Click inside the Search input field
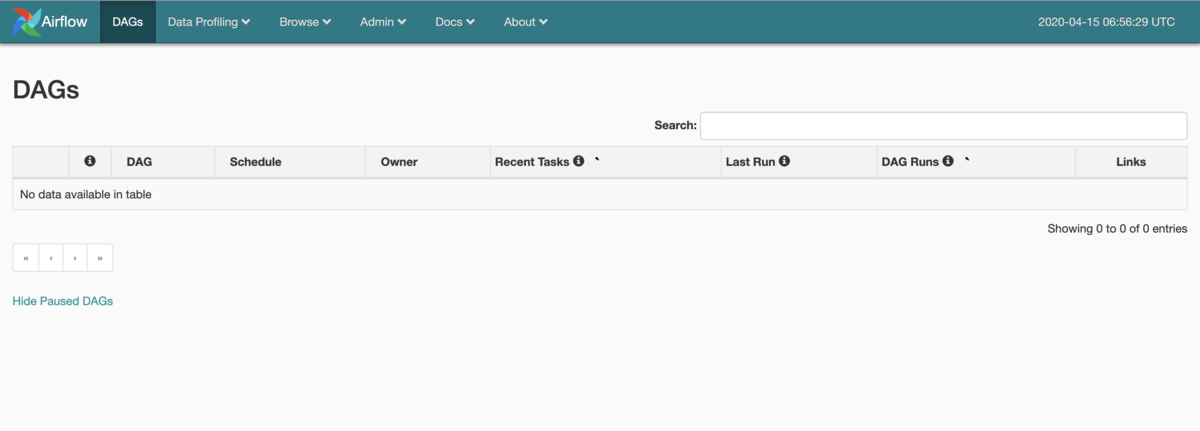 (x=943, y=126)
